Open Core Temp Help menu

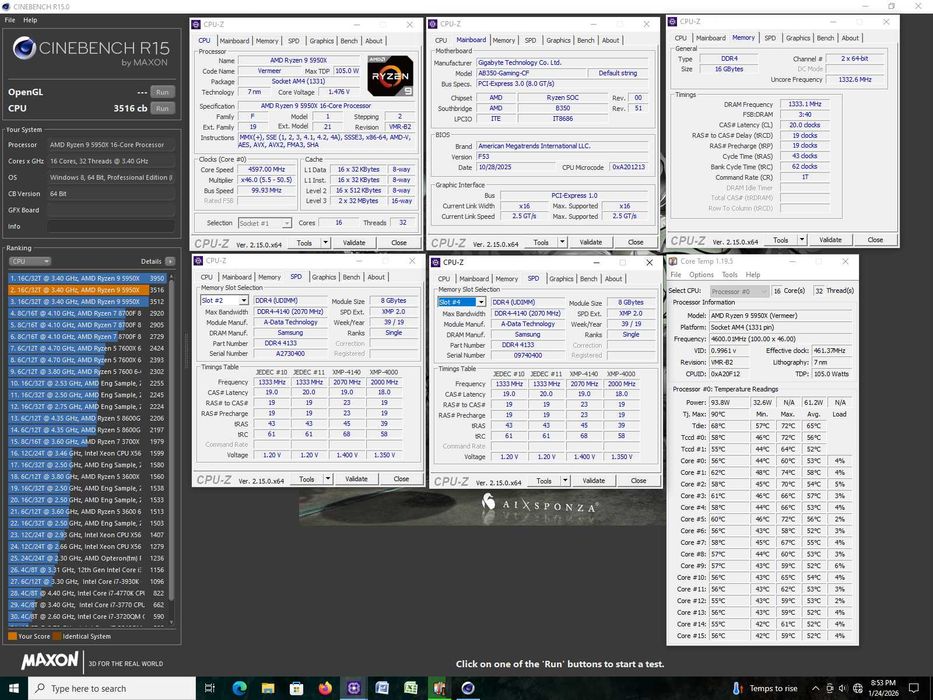click(x=753, y=275)
